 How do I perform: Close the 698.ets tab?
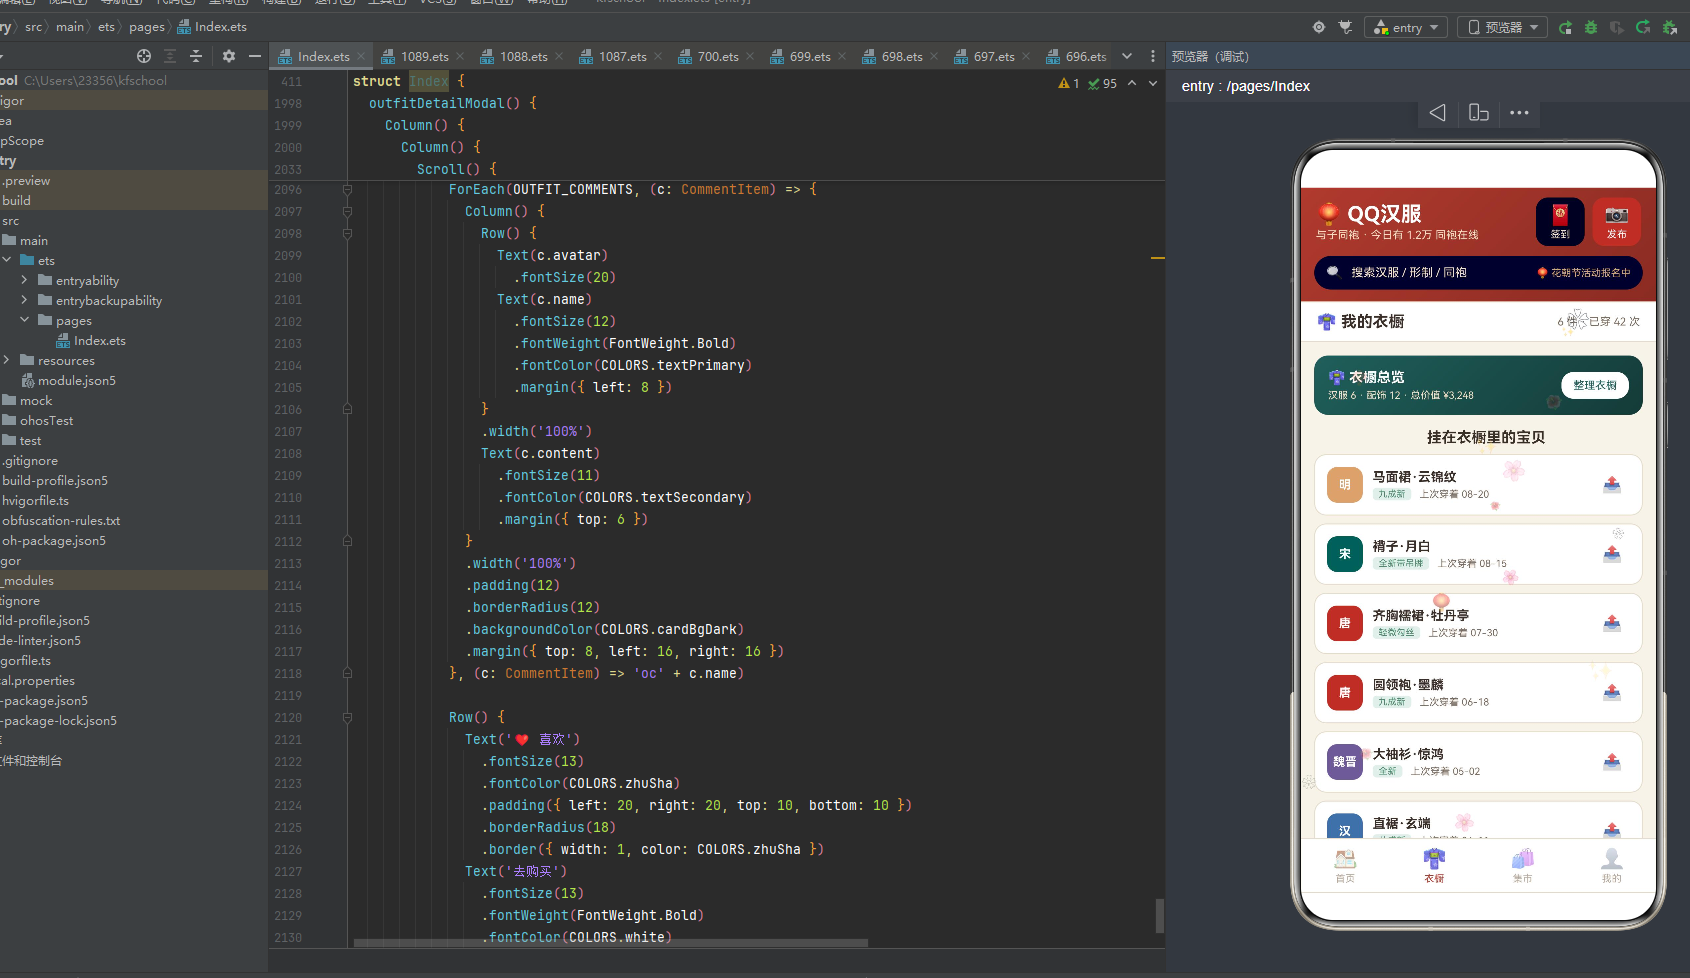934,57
